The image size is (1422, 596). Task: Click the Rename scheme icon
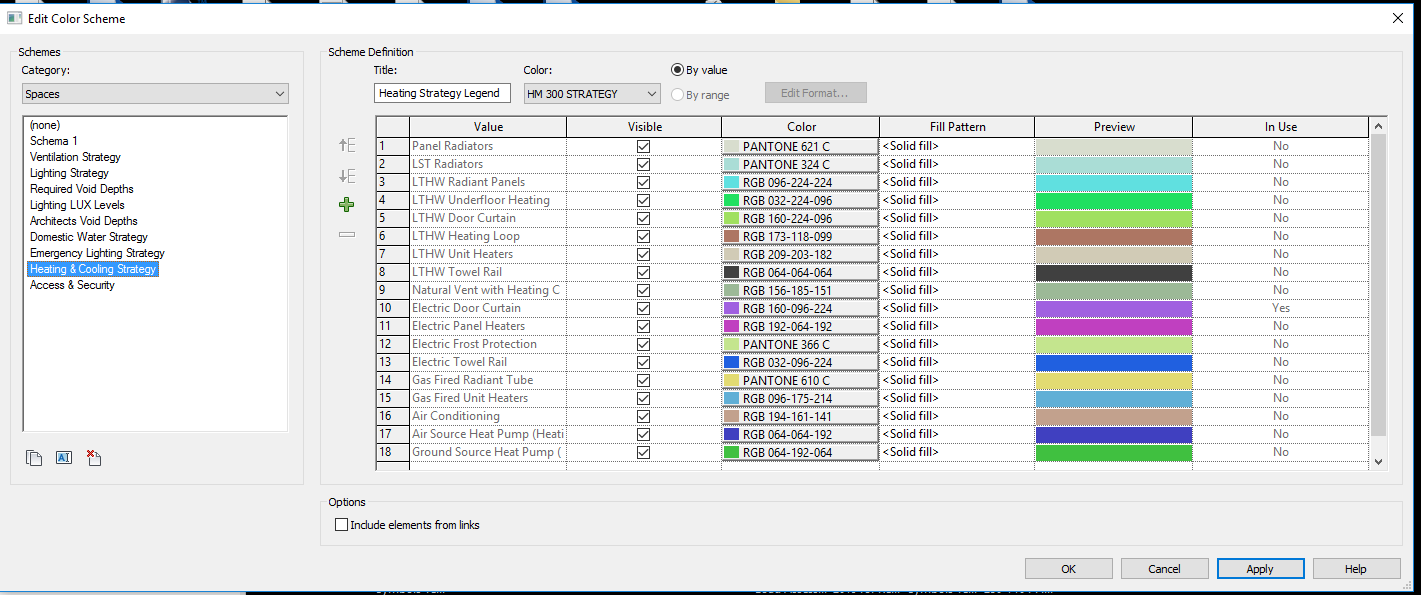click(x=64, y=458)
